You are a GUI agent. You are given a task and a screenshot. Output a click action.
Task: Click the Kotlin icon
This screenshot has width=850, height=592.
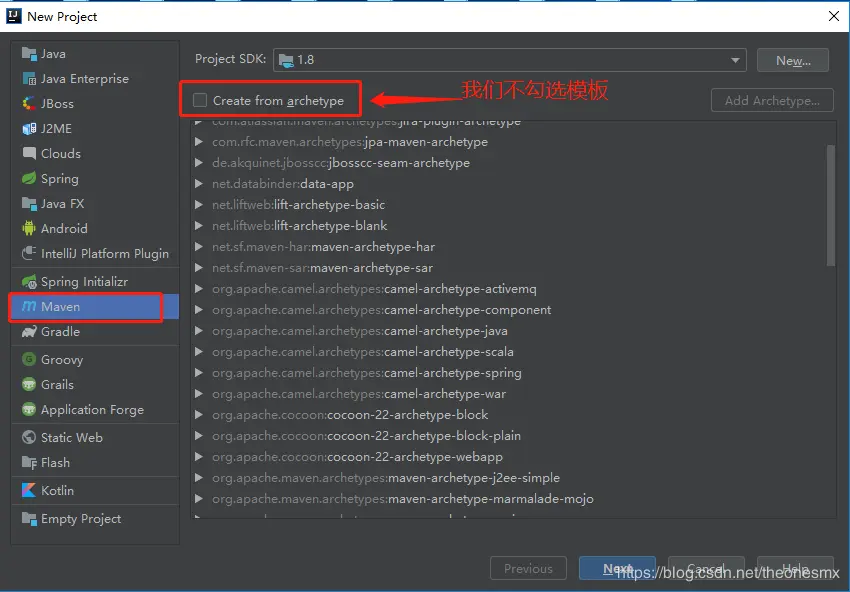pyautogui.click(x=29, y=490)
